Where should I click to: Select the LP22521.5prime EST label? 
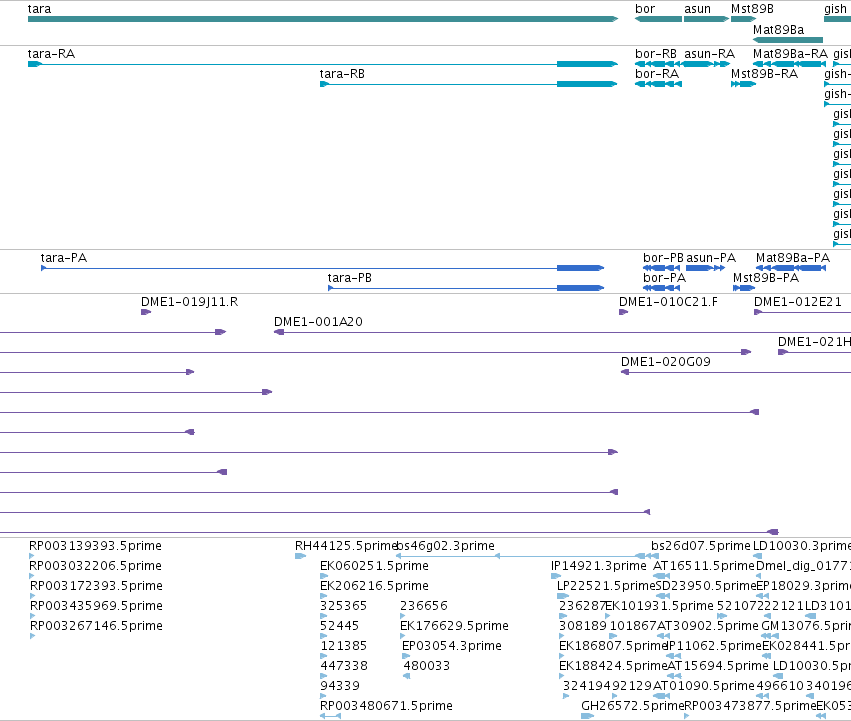pyautogui.click(x=606, y=586)
